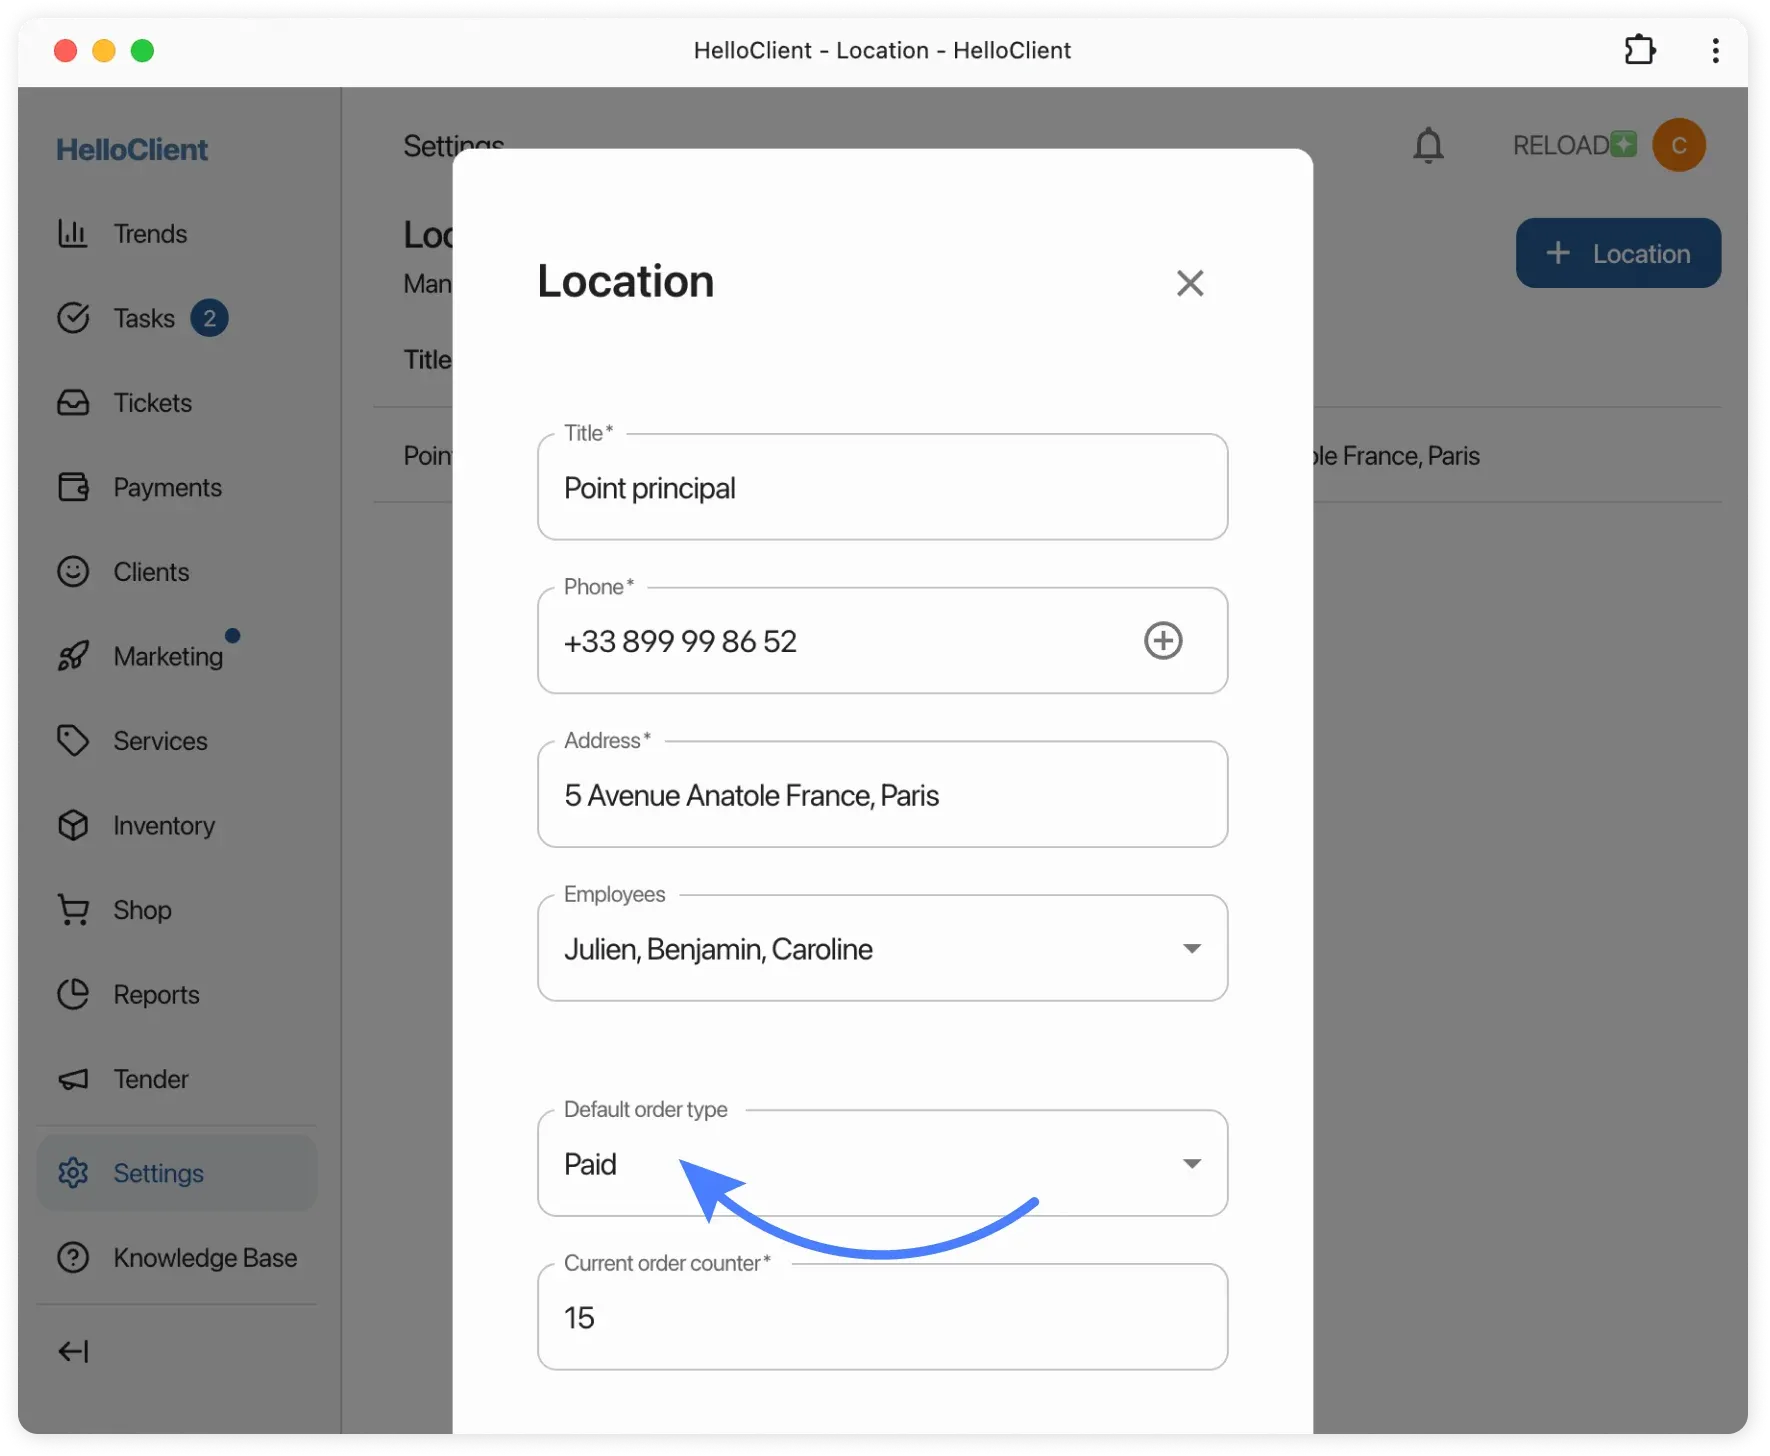Click the Current order counter field
The image size is (1770, 1456).
point(881,1317)
